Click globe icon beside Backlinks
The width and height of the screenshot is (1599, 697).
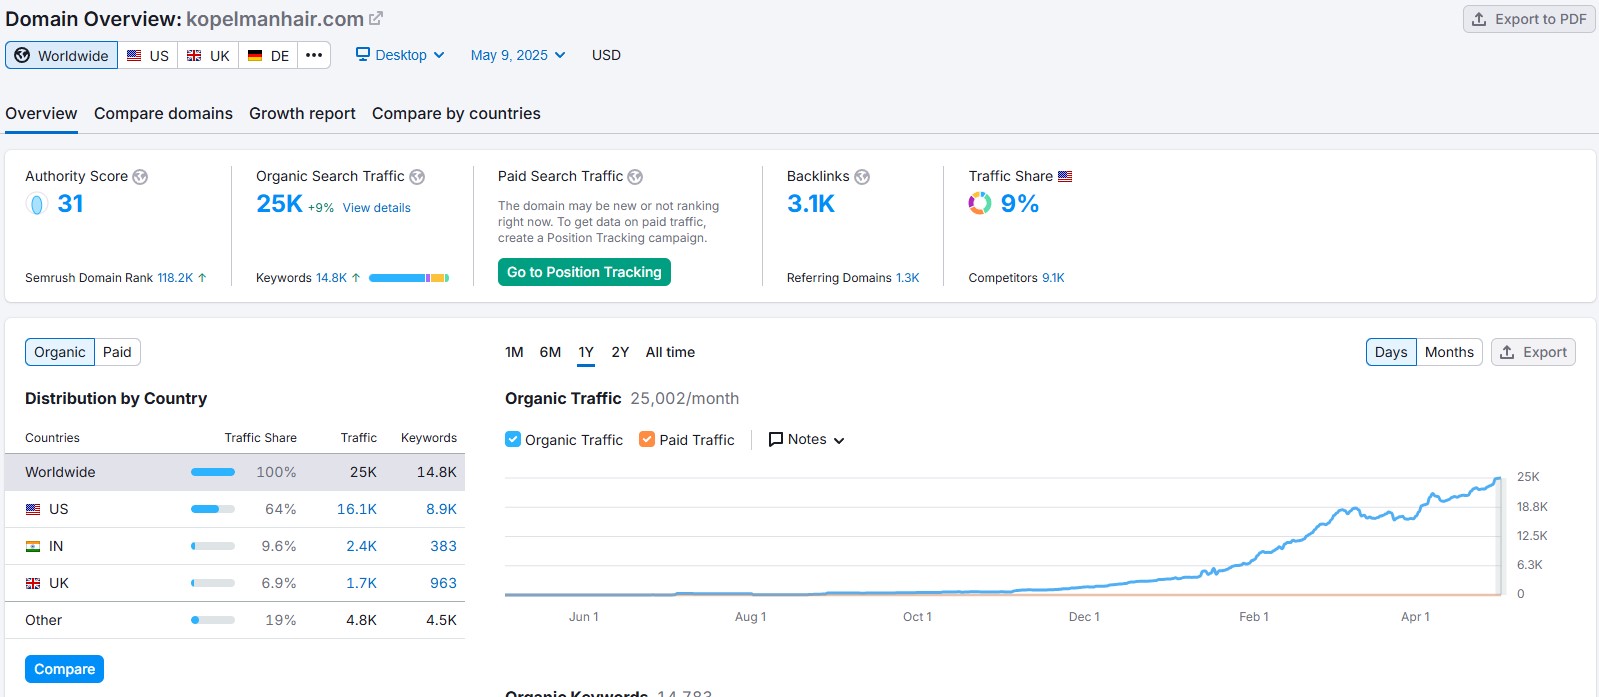[862, 177]
